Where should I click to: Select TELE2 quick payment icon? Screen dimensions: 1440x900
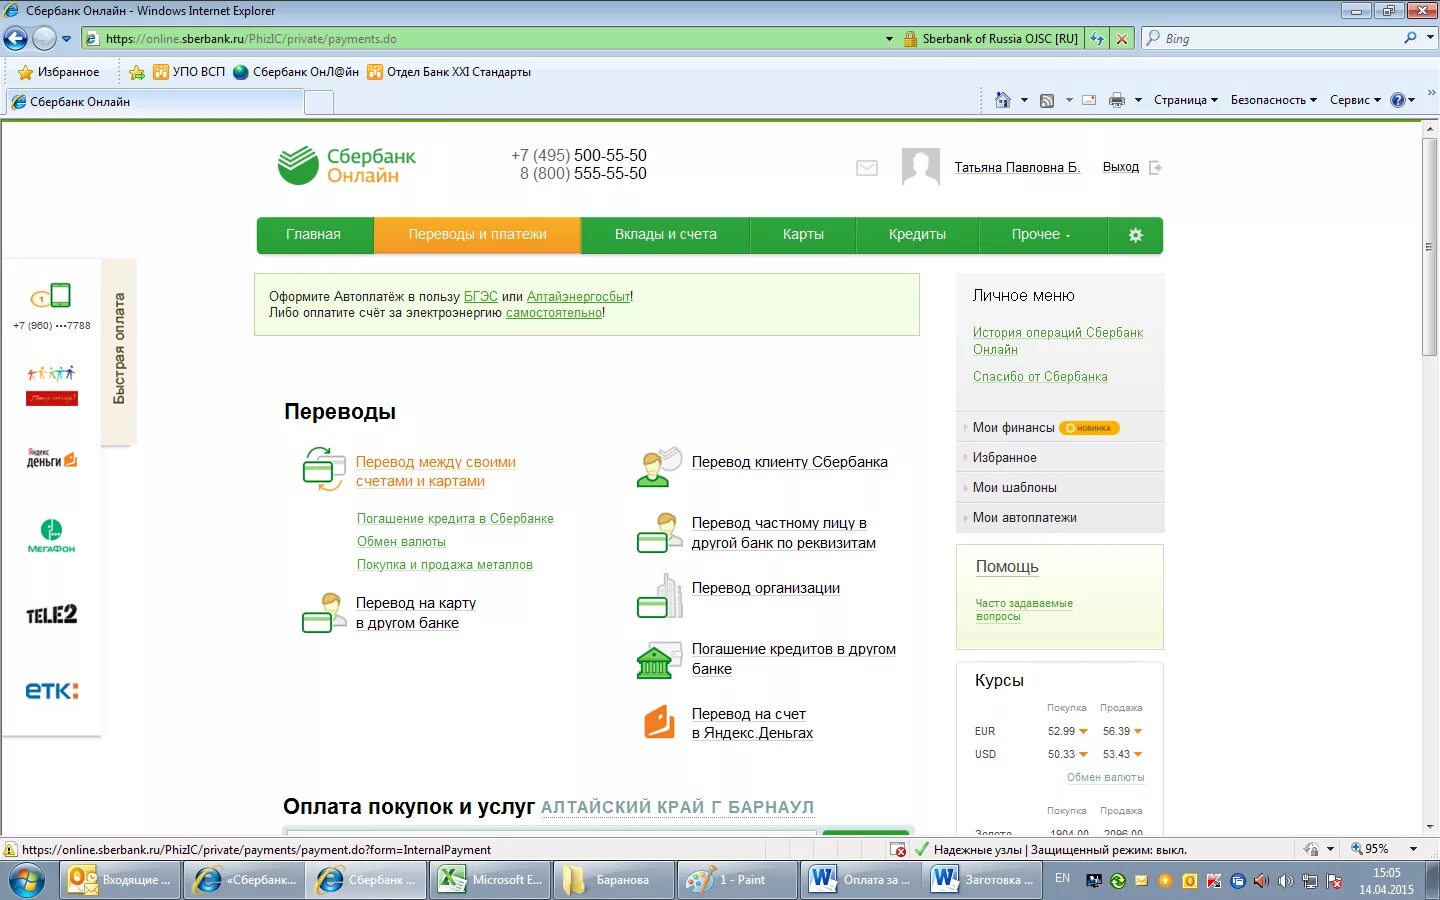point(51,614)
